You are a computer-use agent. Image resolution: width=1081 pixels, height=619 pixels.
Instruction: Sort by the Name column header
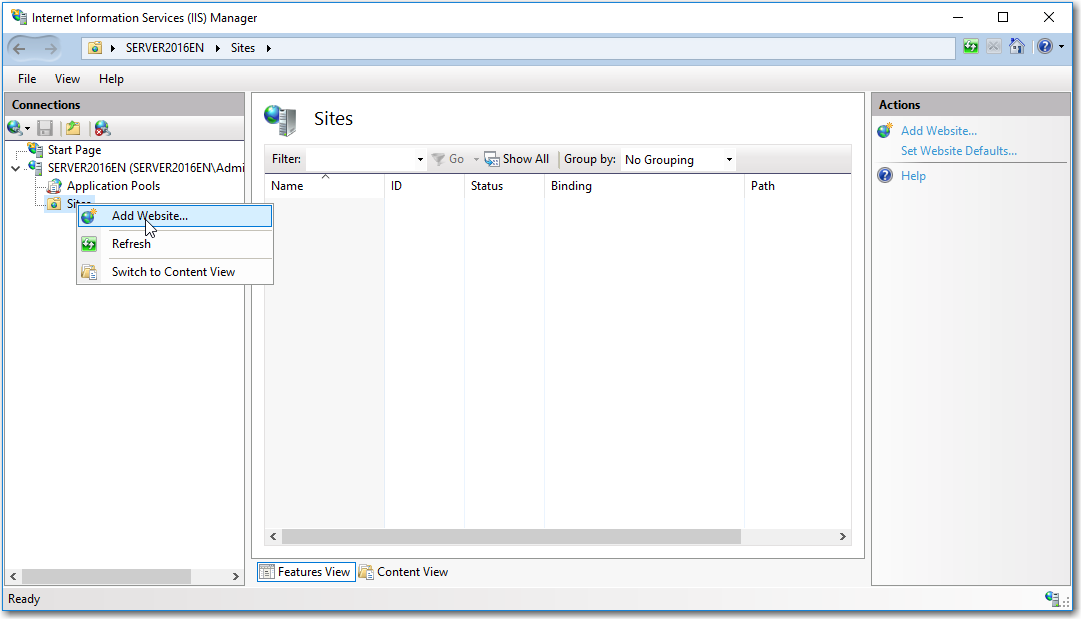325,186
